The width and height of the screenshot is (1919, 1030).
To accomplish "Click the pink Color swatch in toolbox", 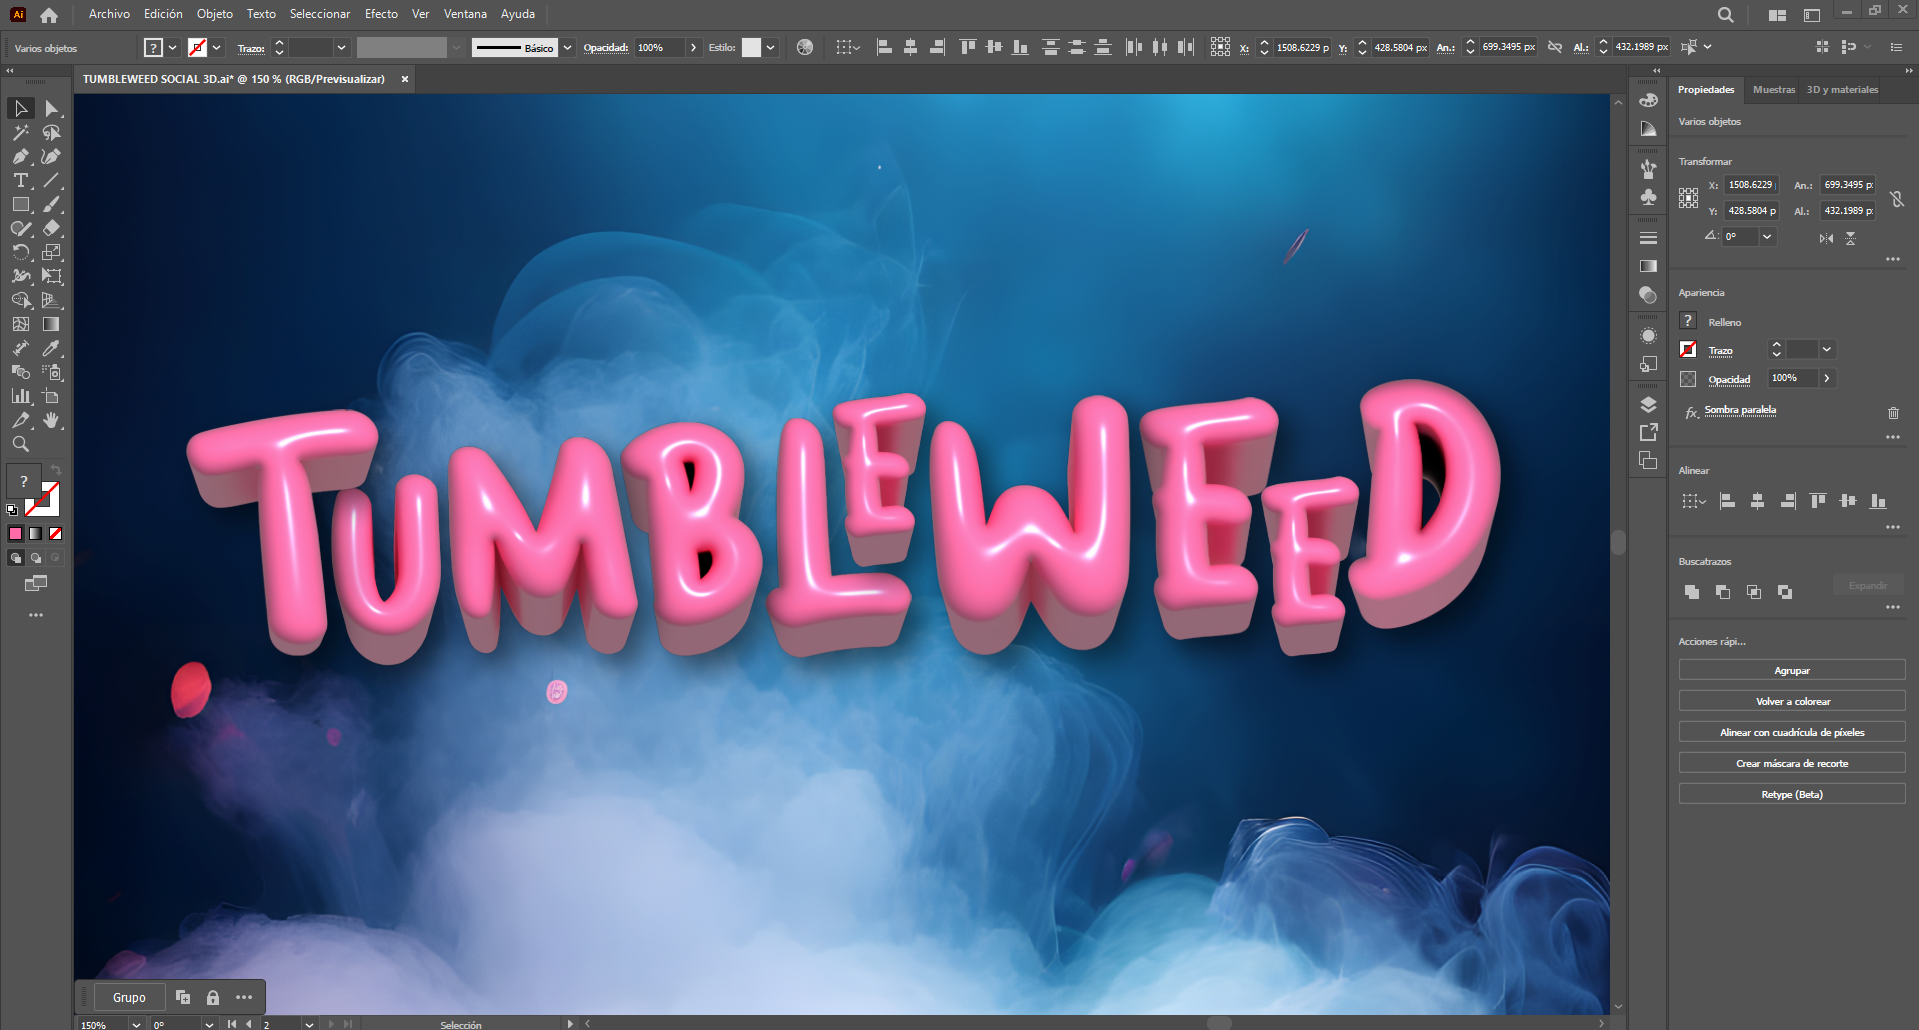I will (x=16, y=533).
